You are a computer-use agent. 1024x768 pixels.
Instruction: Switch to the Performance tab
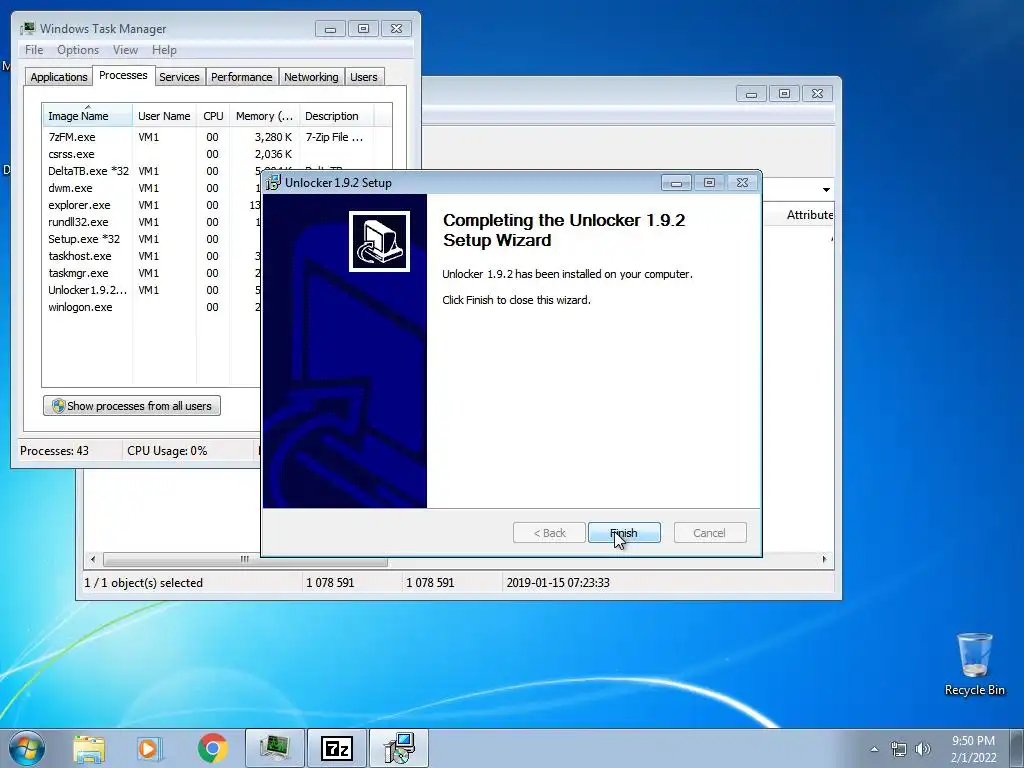242,76
